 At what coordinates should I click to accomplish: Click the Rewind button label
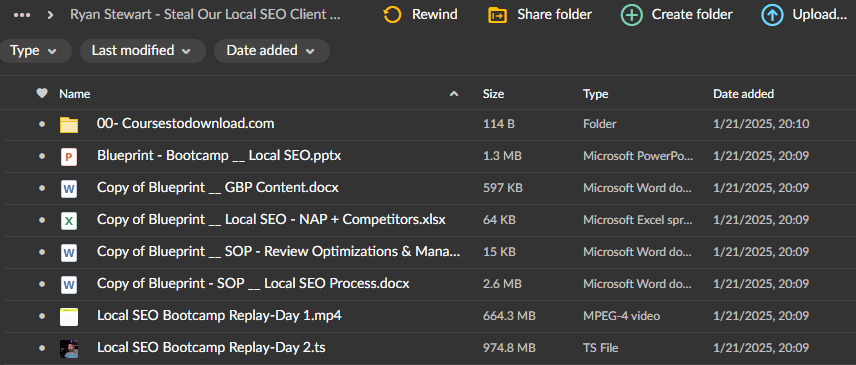click(435, 15)
